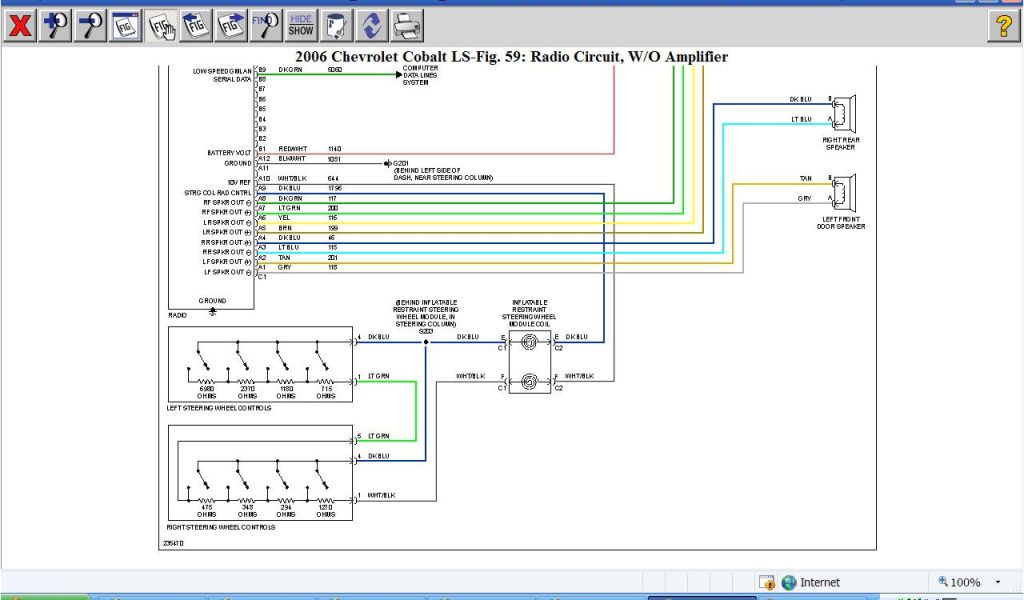Click the steering wheel module coil box
The image size is (1024, 600).
[529, 360]
